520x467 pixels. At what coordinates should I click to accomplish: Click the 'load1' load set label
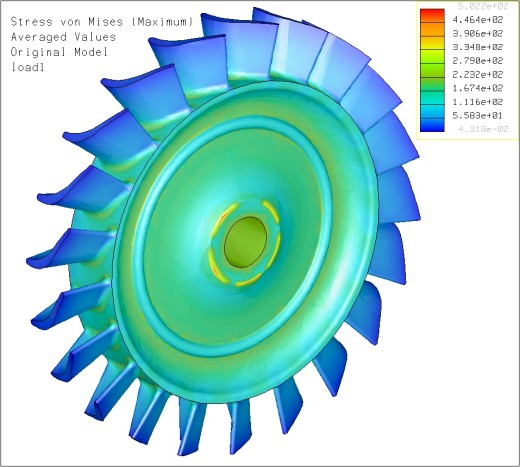[27, 67]
